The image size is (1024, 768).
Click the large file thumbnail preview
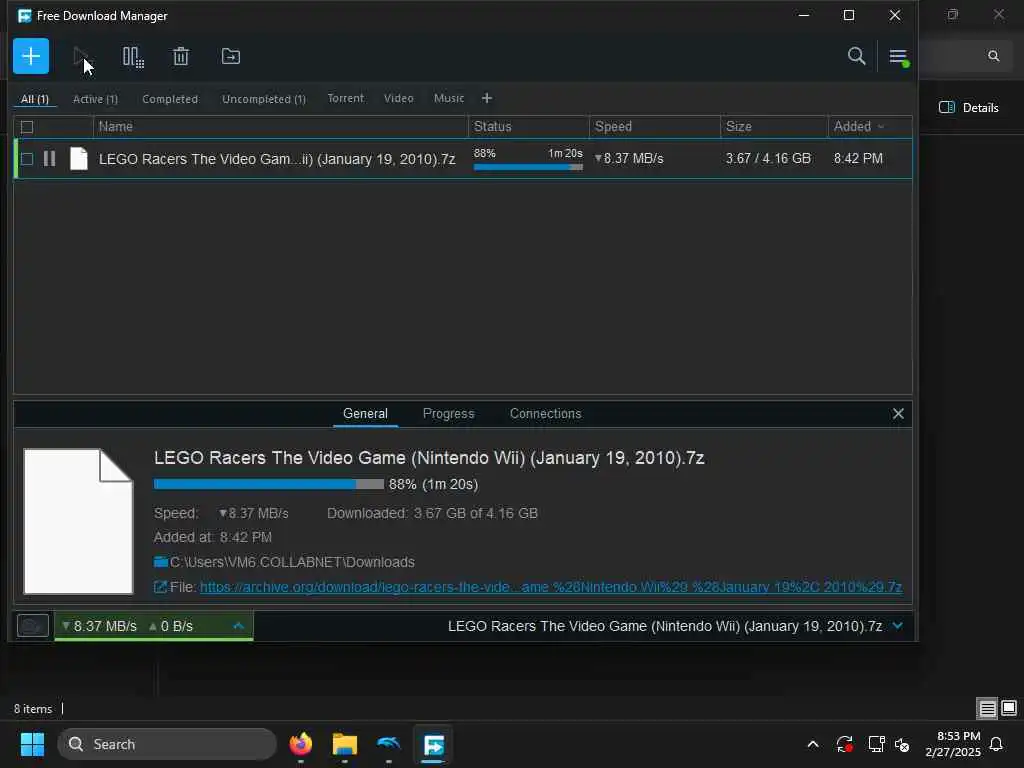click(x=78, y=521)
